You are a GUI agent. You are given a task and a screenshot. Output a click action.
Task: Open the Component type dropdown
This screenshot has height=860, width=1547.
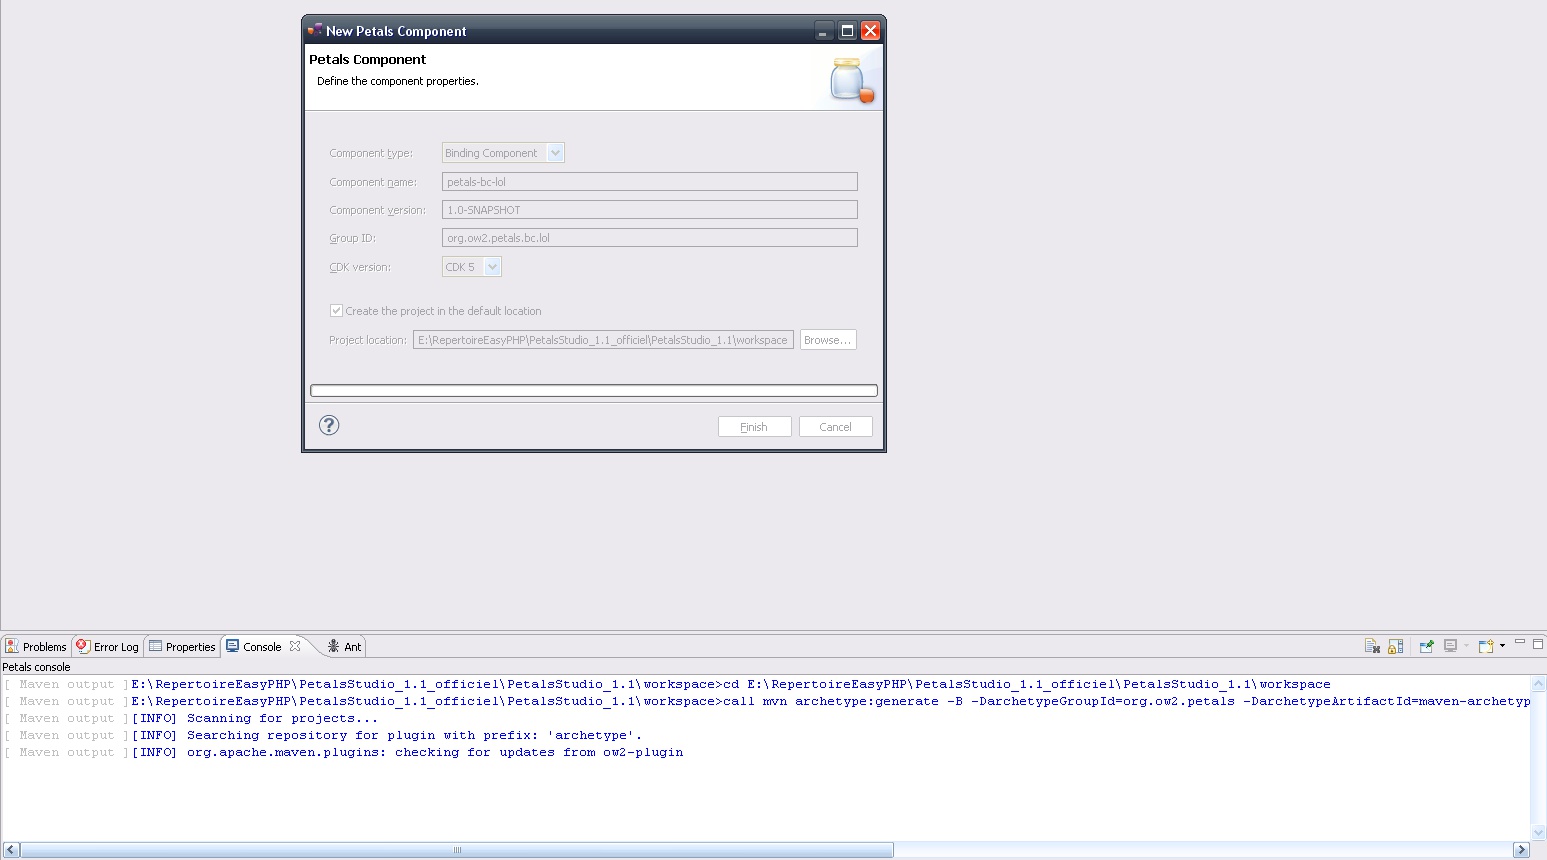556,153
